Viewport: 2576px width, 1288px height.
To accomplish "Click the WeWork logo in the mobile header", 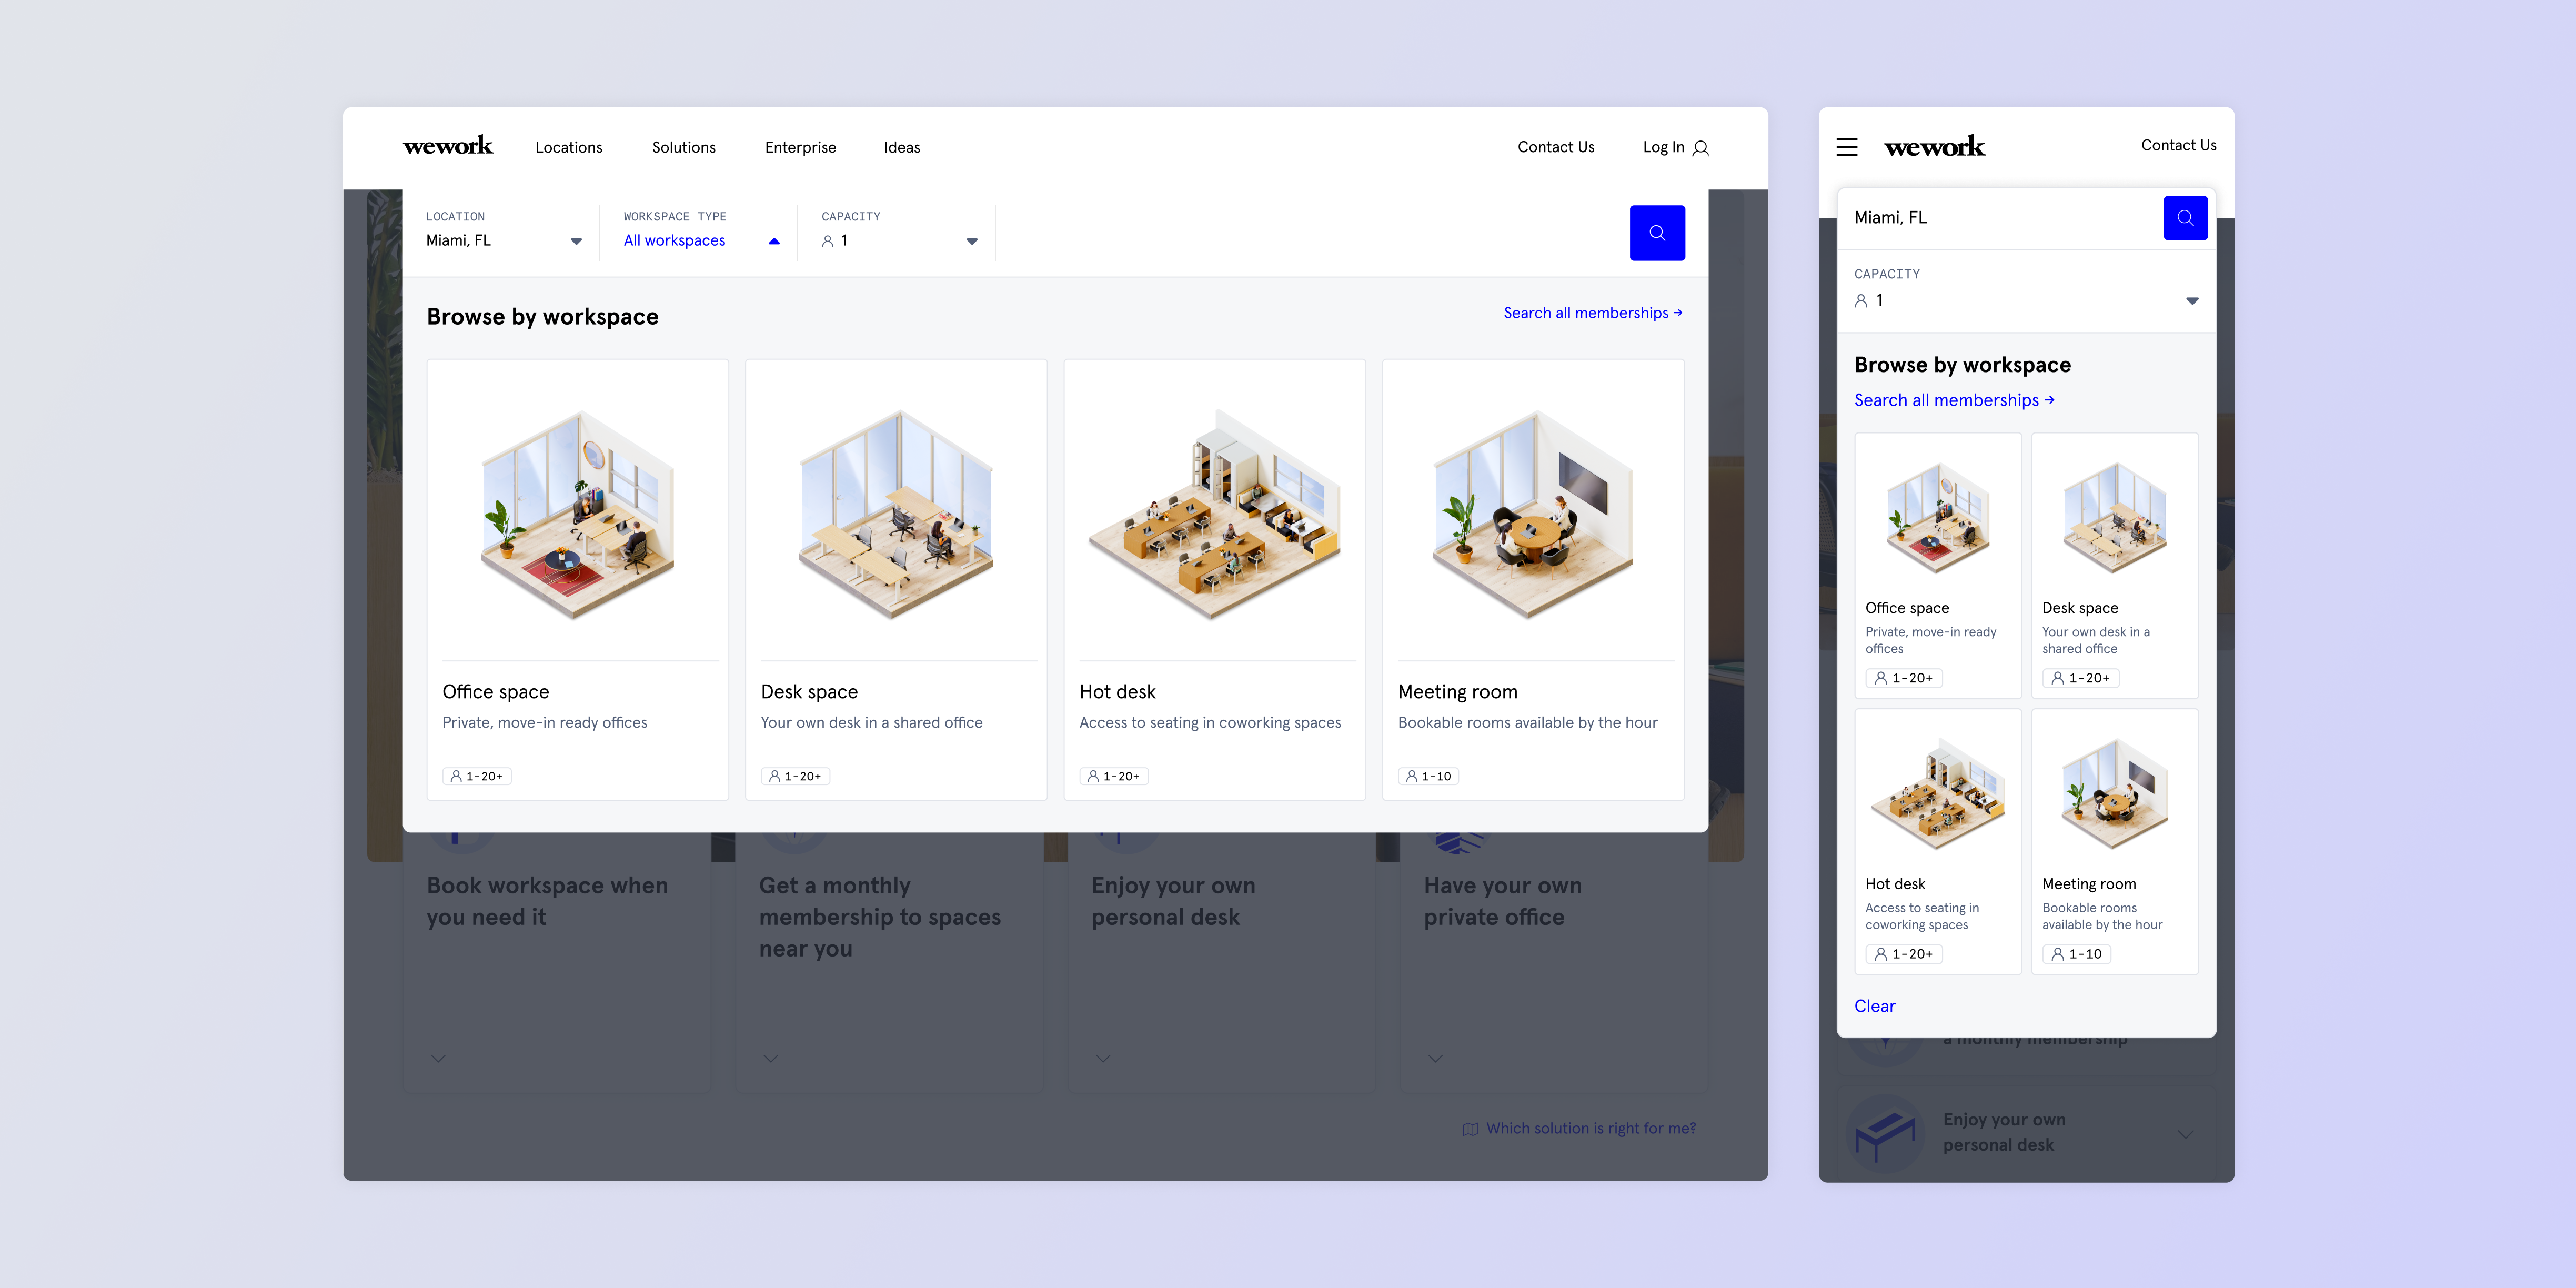I will point(1934,147).
